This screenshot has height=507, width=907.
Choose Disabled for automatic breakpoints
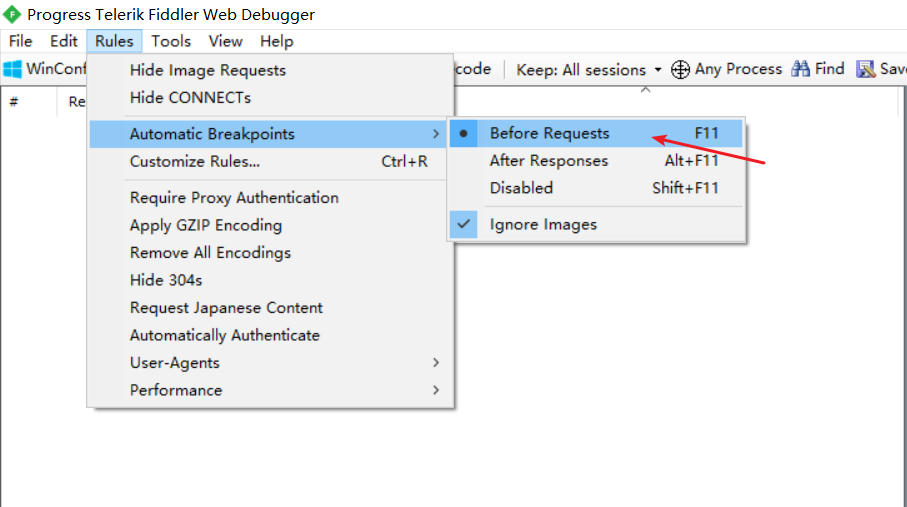521,188
